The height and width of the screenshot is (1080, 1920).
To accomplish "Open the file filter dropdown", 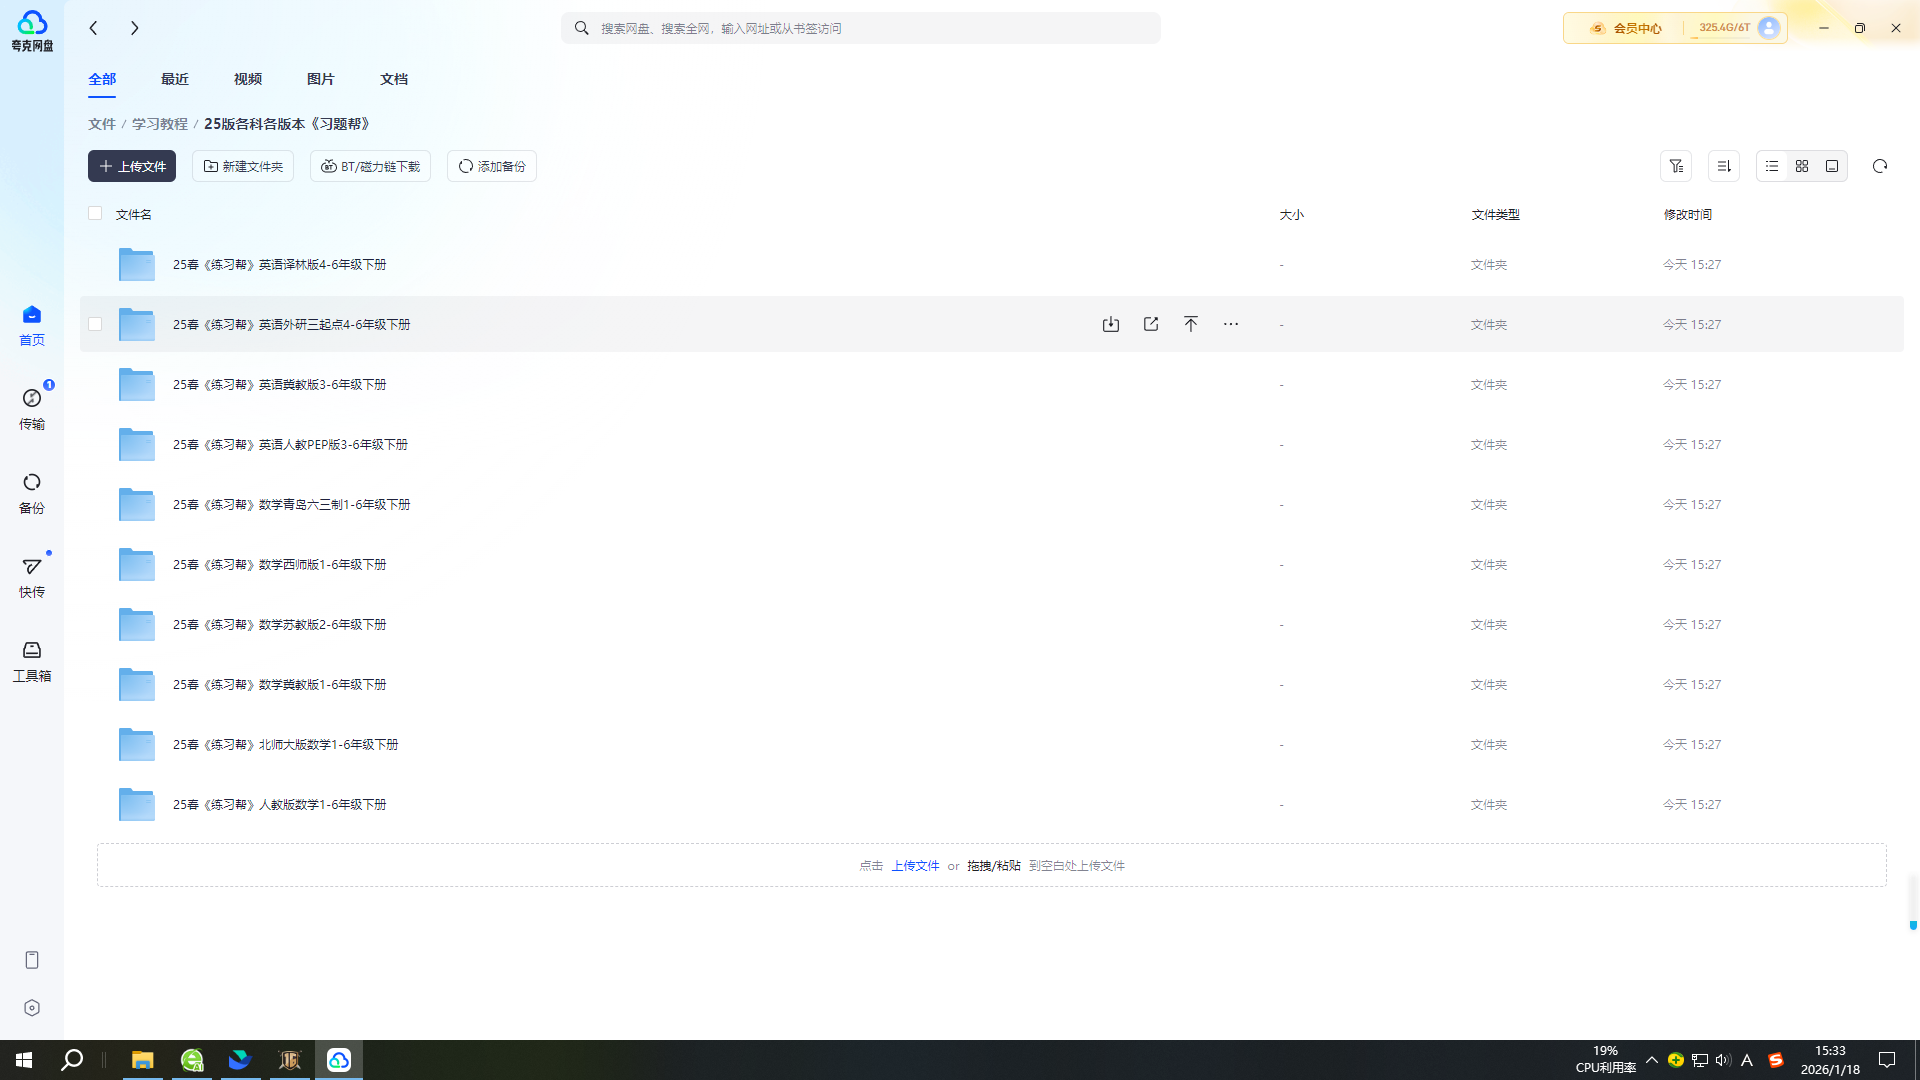I will click(x=1675, y=166).
